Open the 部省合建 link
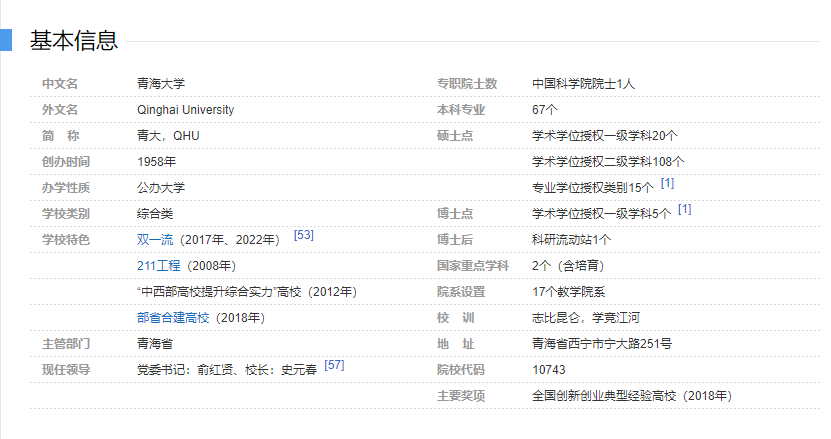 [161, 318]
